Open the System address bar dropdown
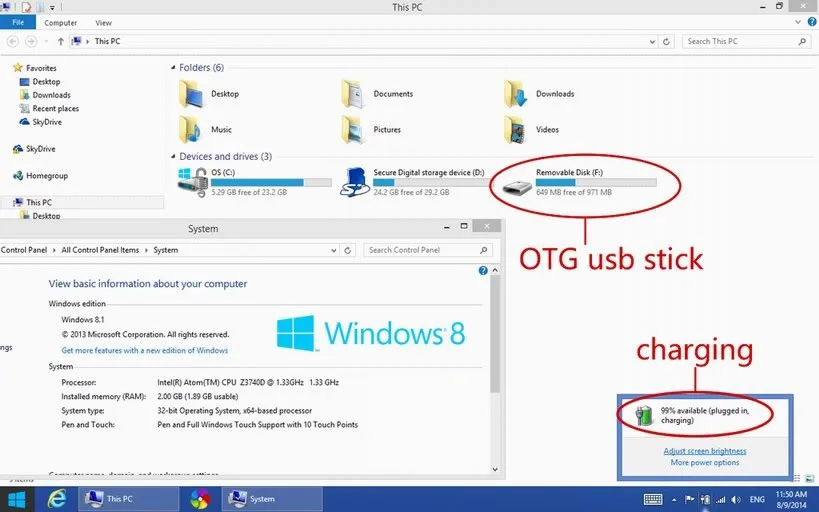This screenshot has height=512, width=819. (334, 251)
